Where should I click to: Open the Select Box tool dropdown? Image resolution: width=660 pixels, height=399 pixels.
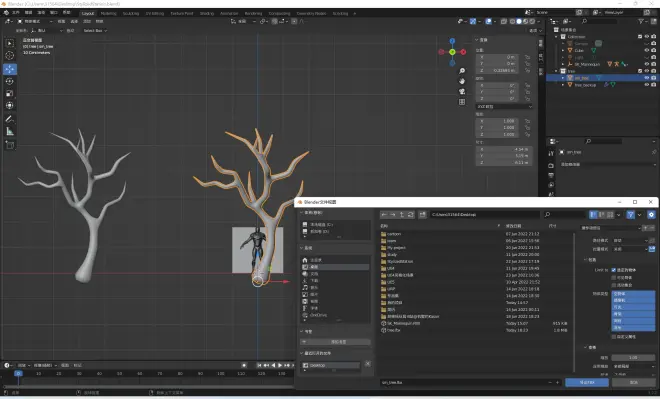95,30
